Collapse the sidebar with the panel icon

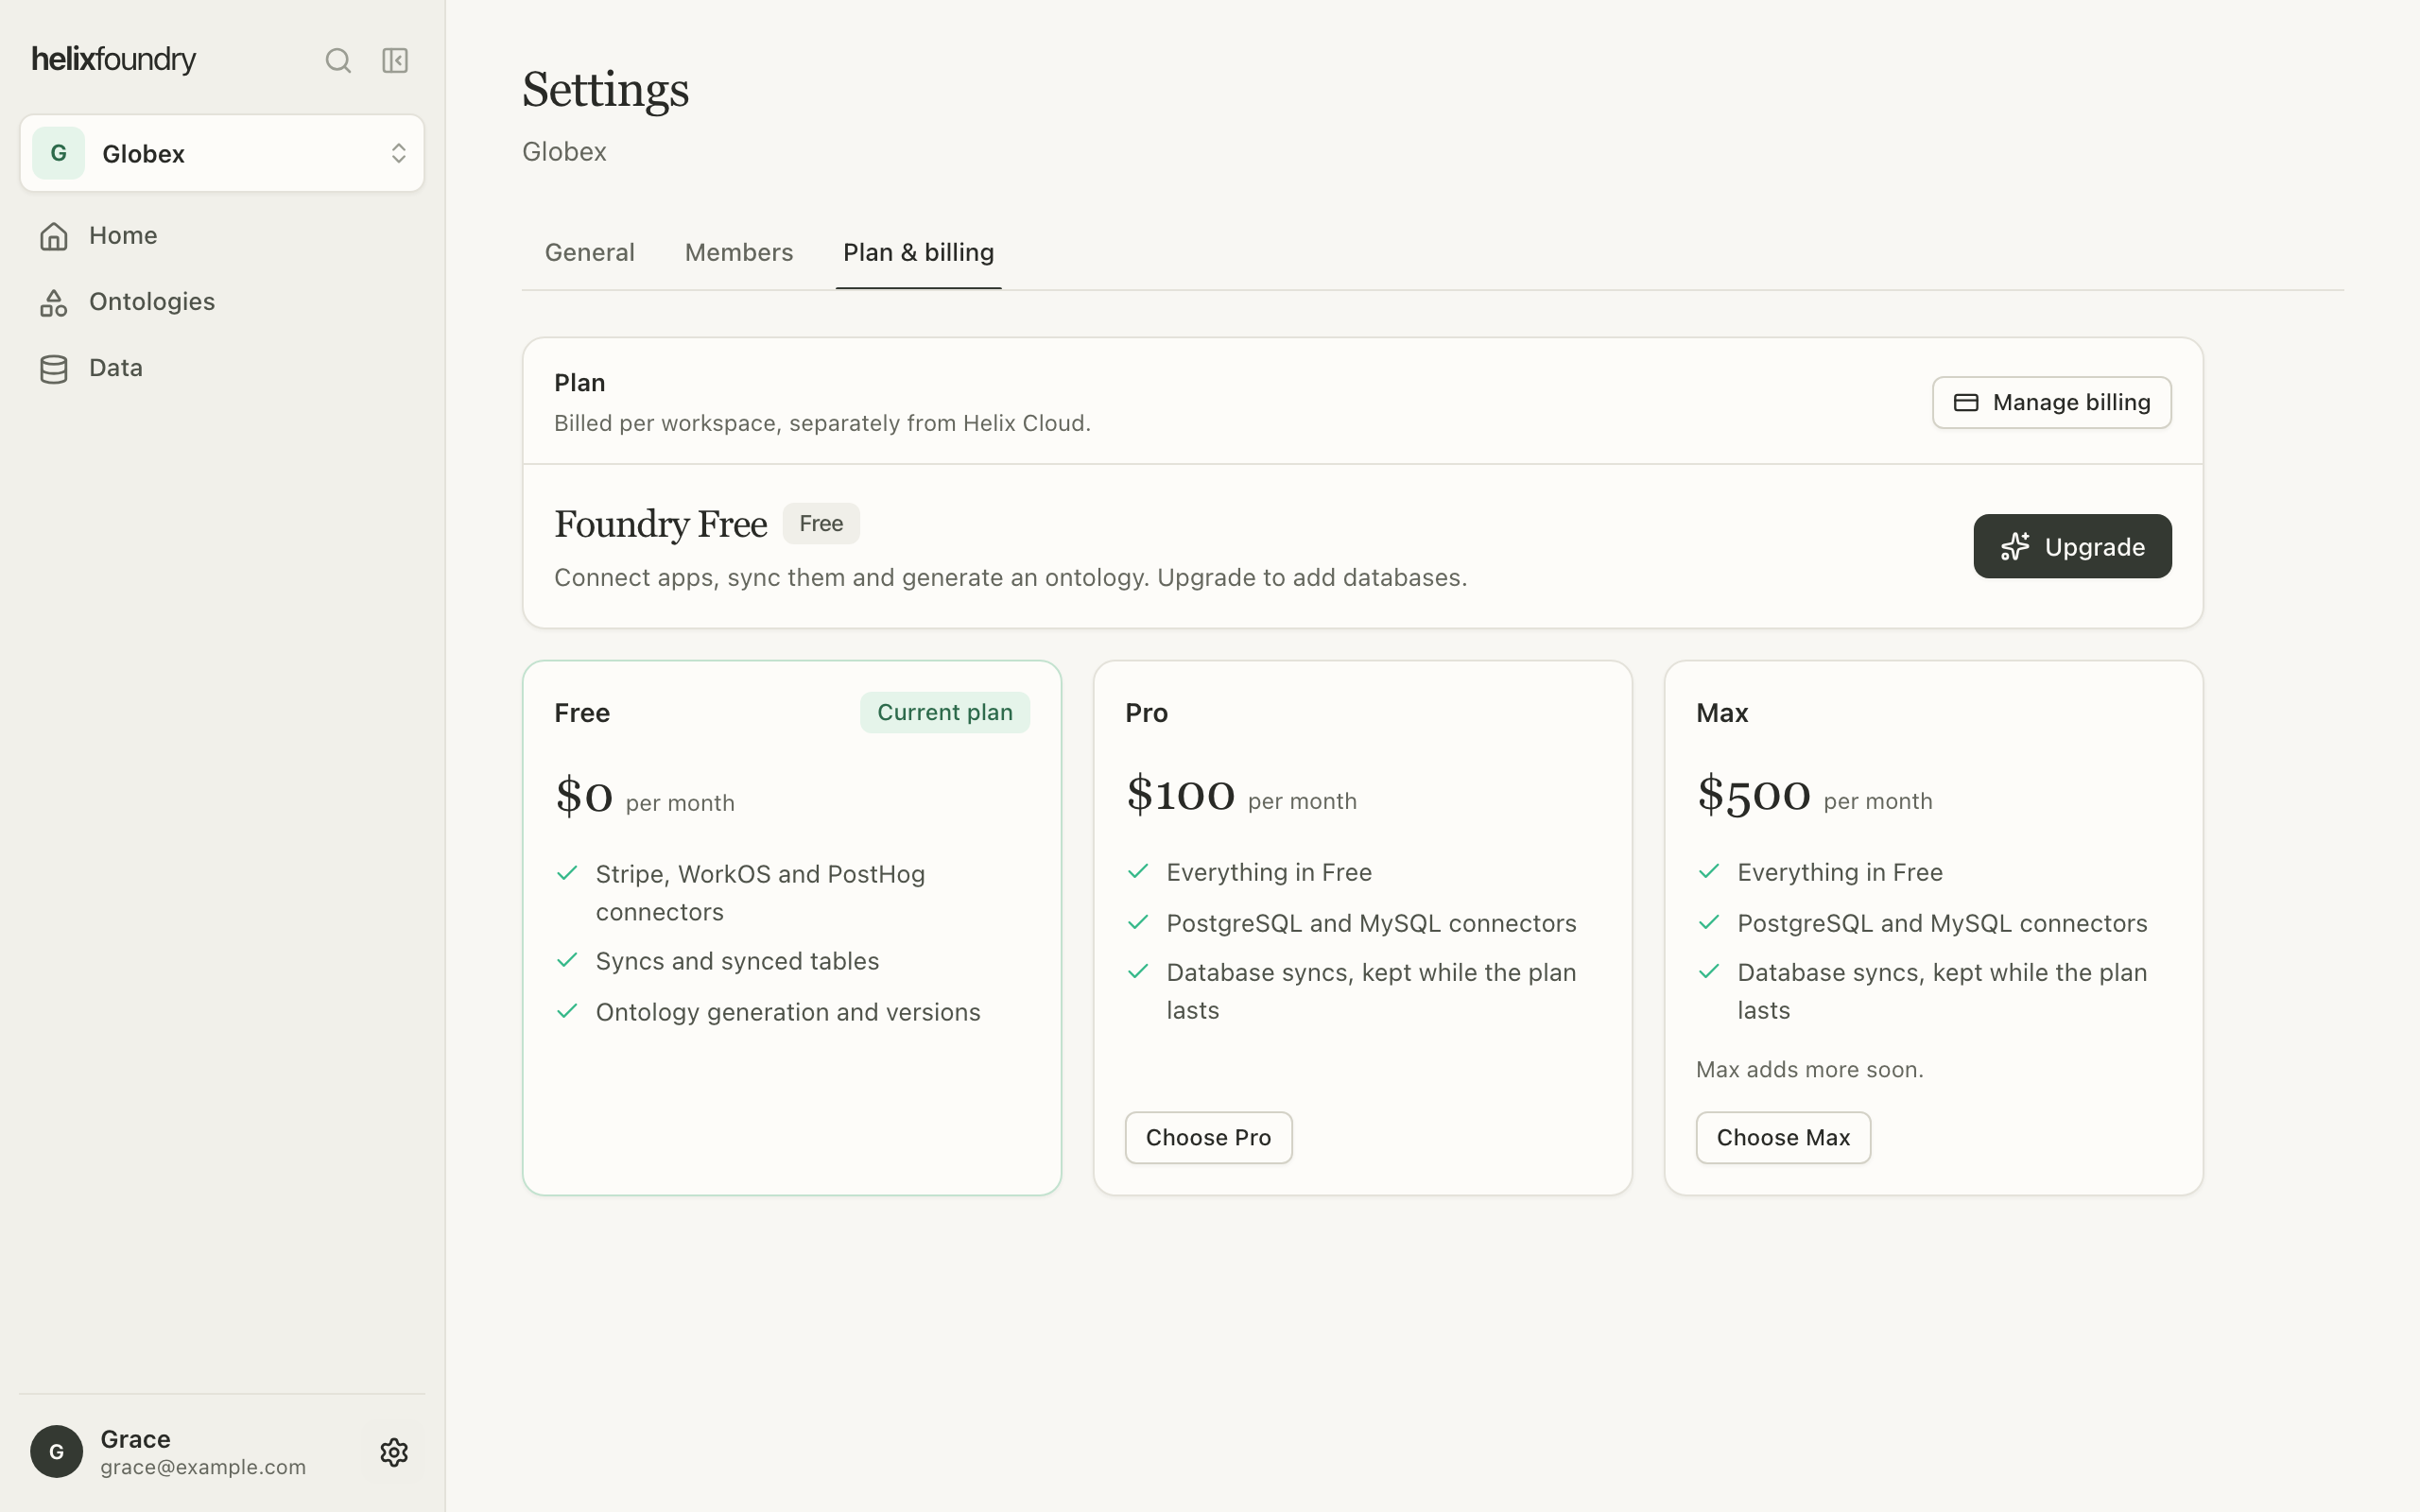click(x=395, y=61)
